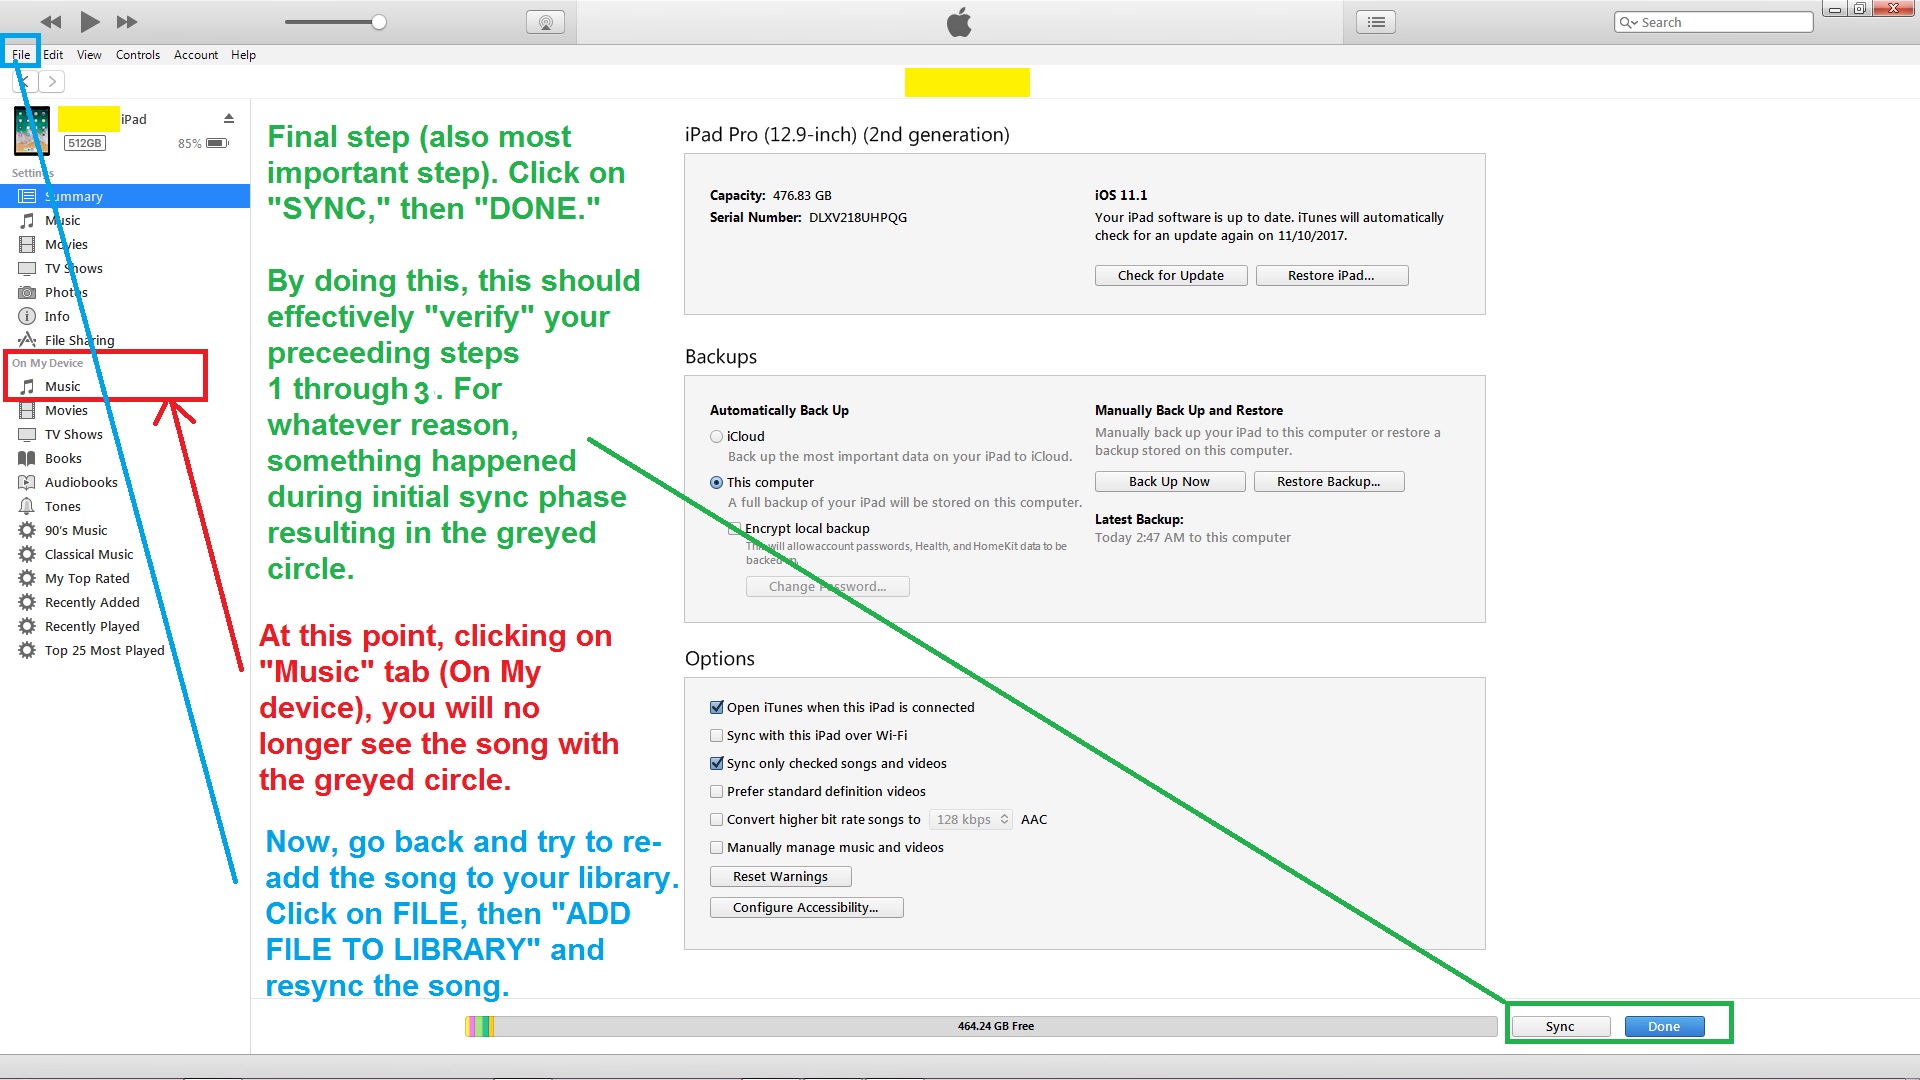Screen dimensions: 1920x1080
Task: Open Tones on the device
Action: tap(62, 506)
